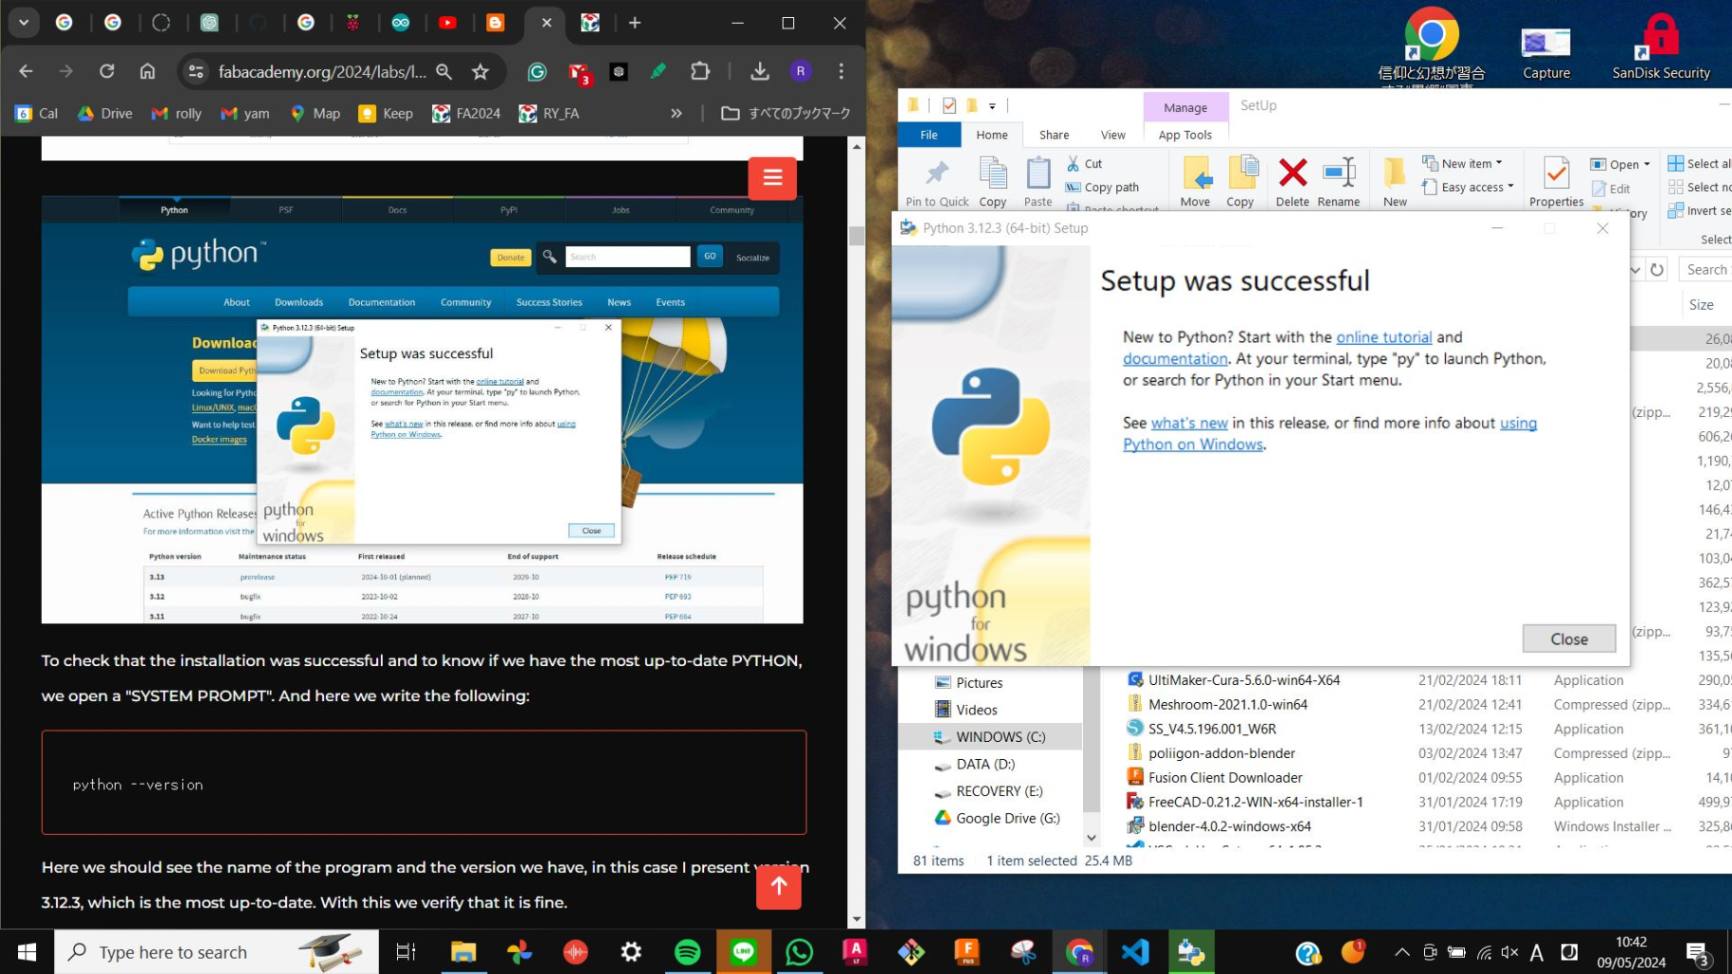Open Chrome three-dot menu

[x=841, y=71]
